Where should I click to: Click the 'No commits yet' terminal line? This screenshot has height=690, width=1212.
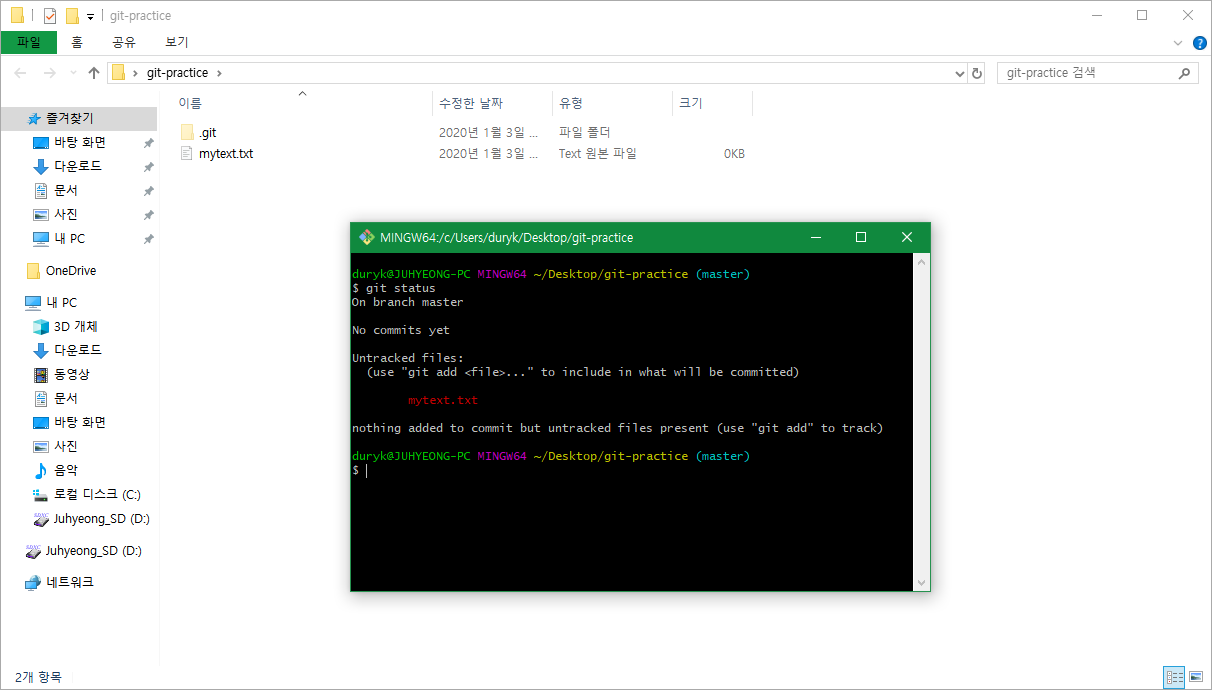pos(401,330)
